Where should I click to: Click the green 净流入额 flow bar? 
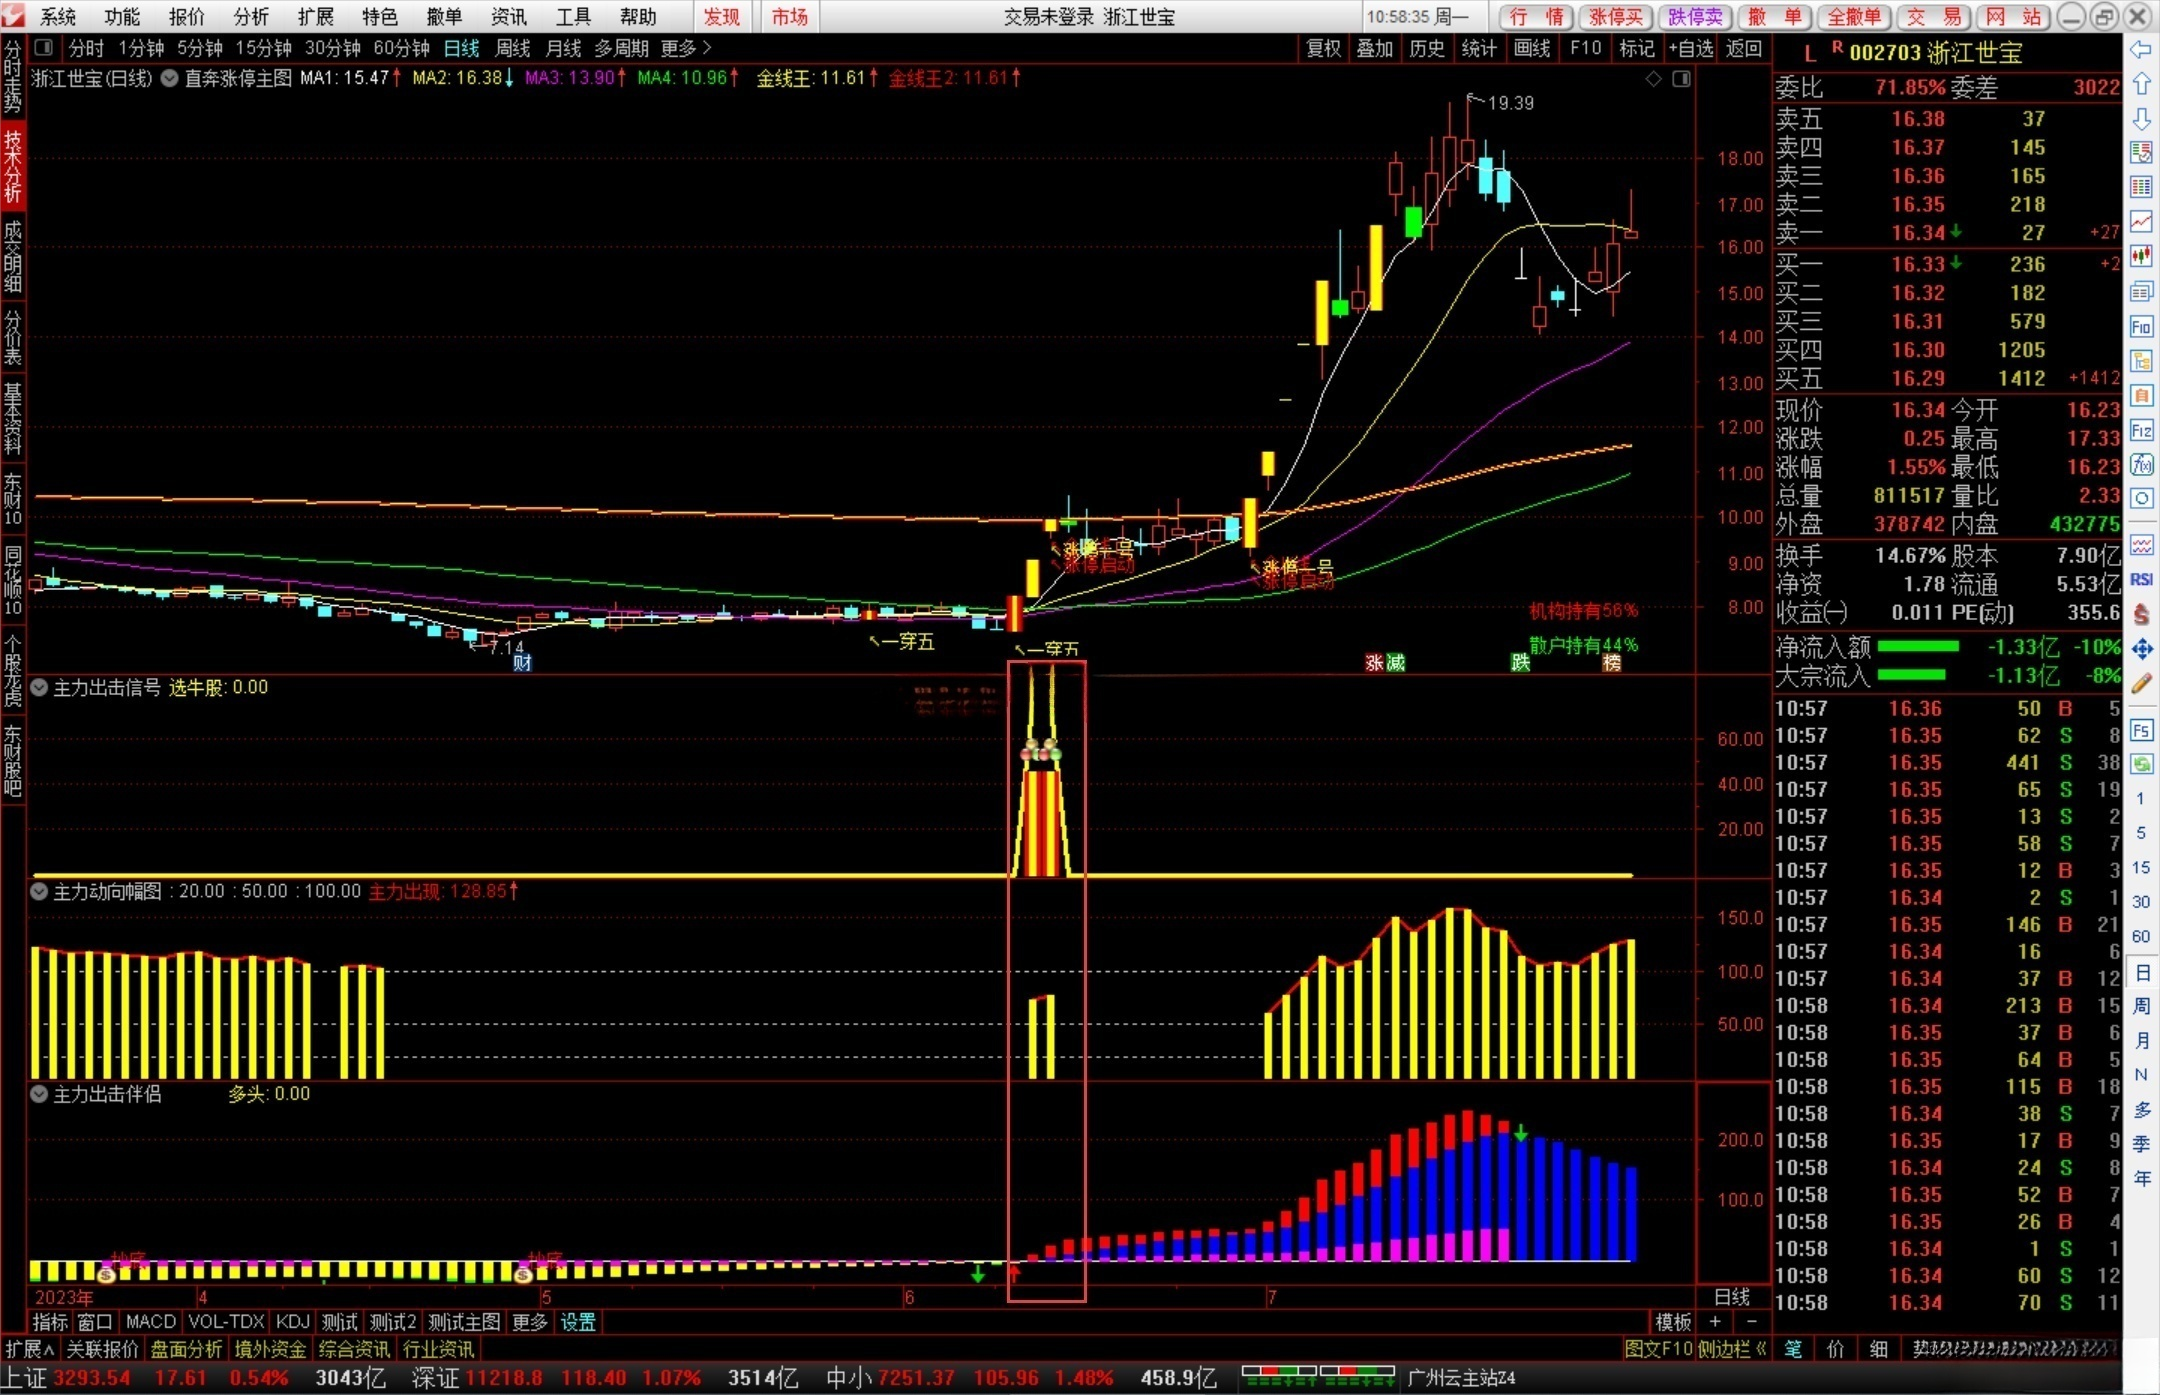(1917, 647)
